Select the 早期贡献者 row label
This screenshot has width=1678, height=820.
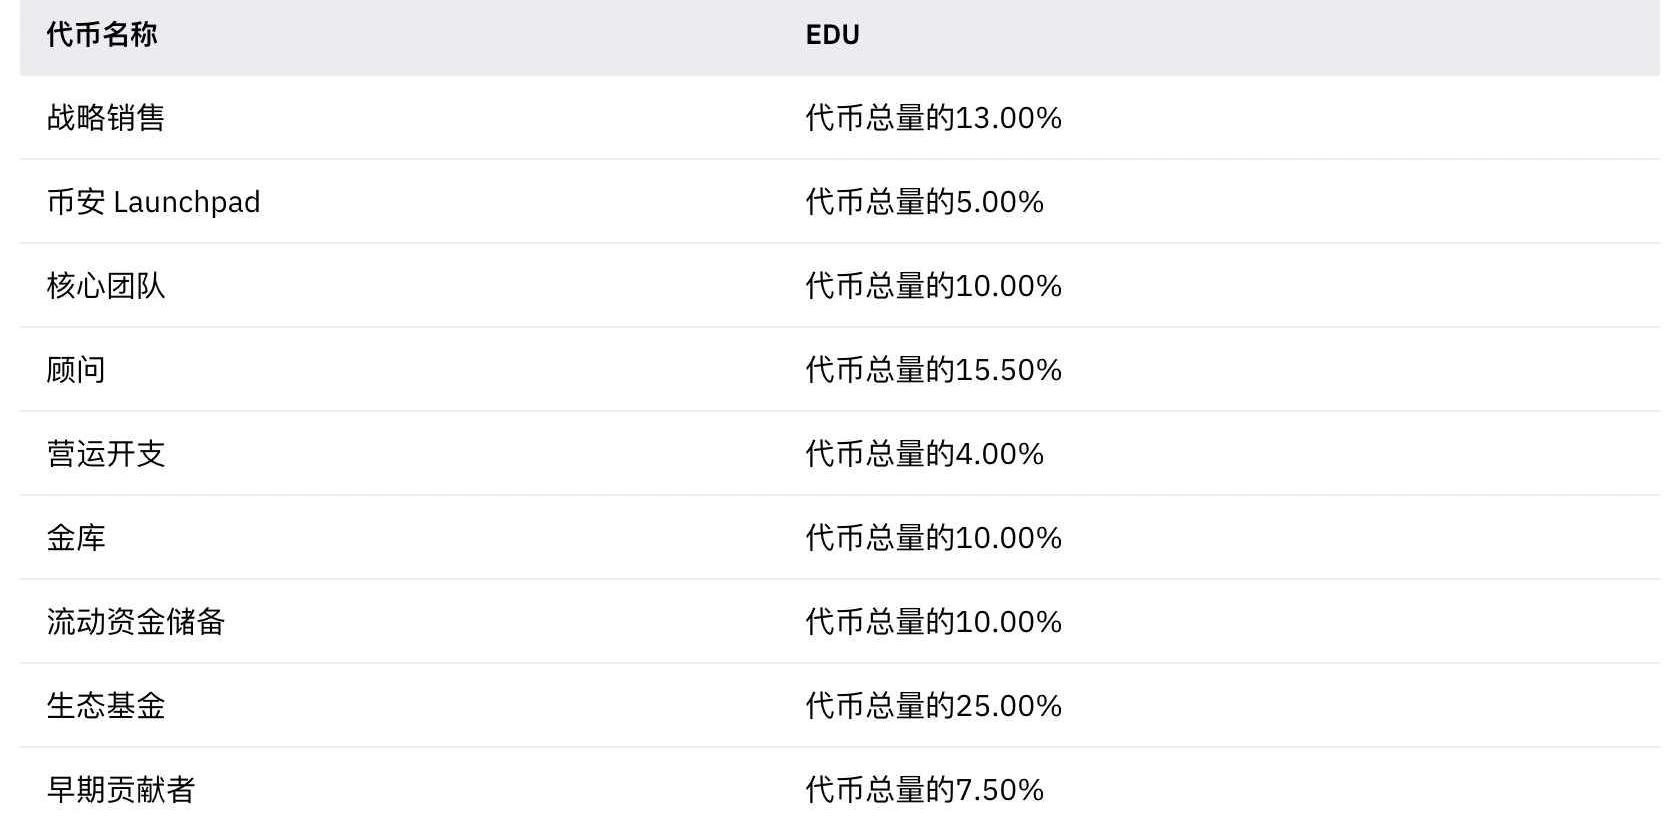point(121,790)
